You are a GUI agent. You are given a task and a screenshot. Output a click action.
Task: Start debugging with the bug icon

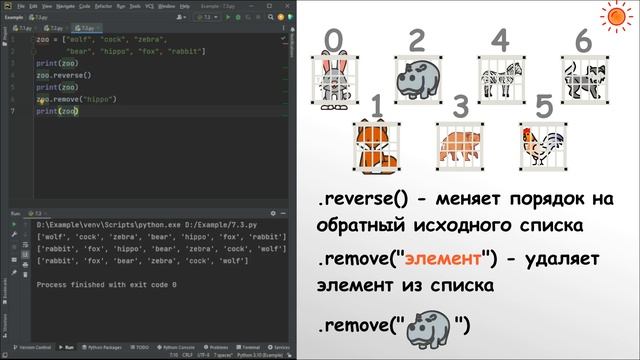[238, 17]
